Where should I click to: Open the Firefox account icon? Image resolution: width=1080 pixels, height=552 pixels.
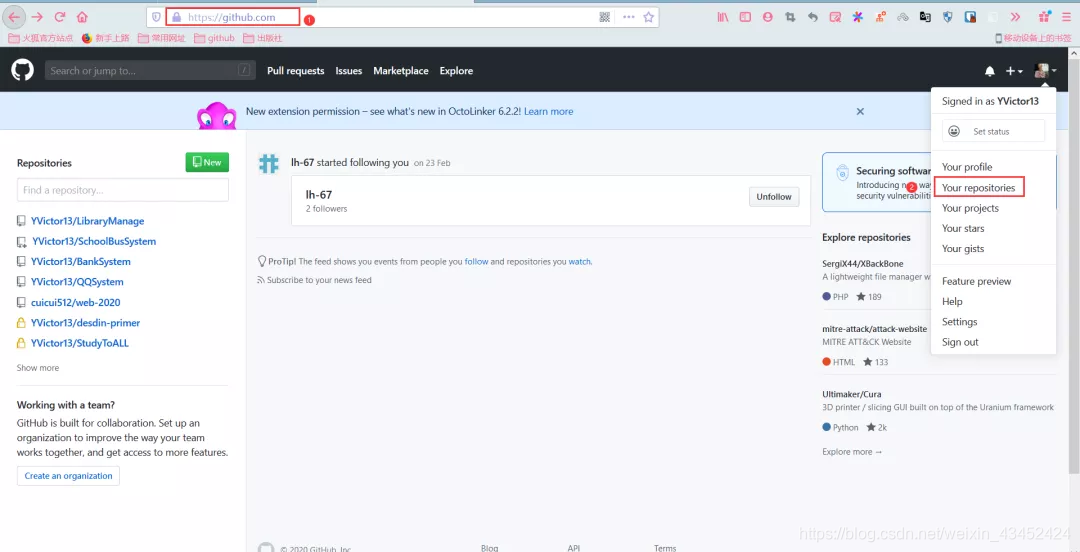[x=767, y=17]
